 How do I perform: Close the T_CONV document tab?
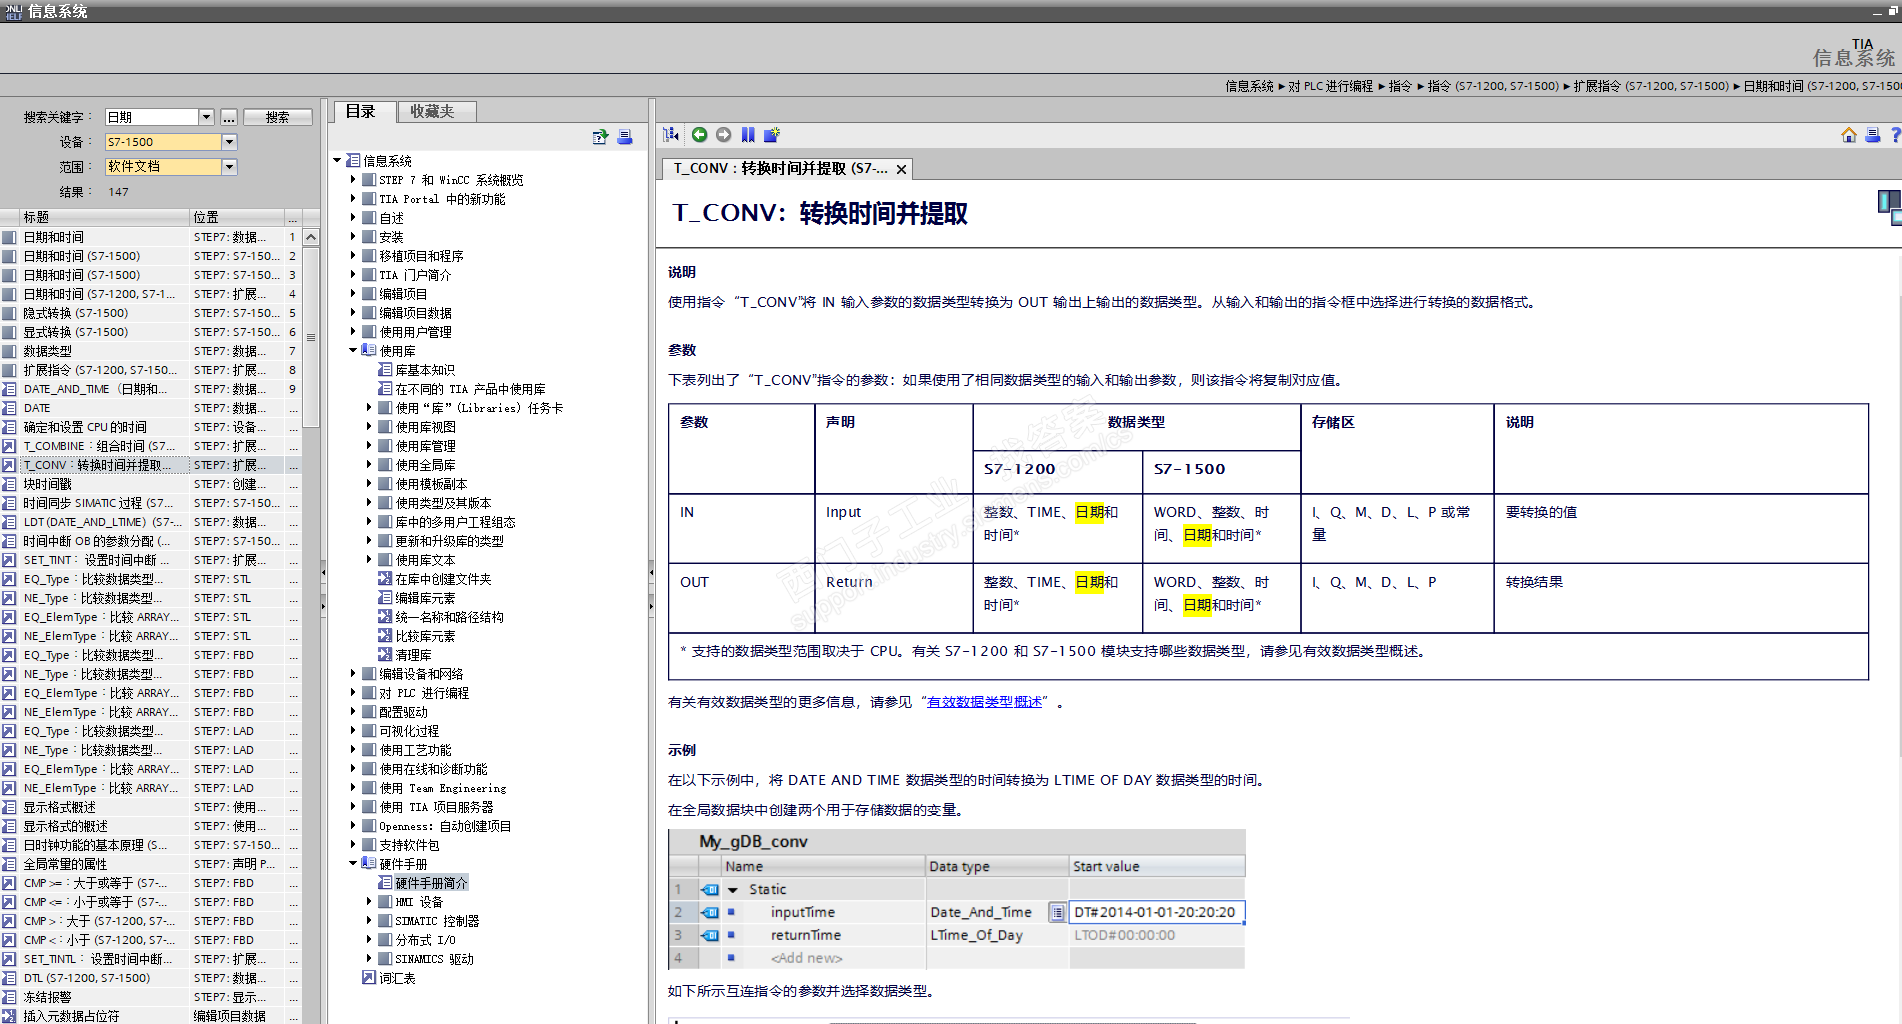[901, 170]
